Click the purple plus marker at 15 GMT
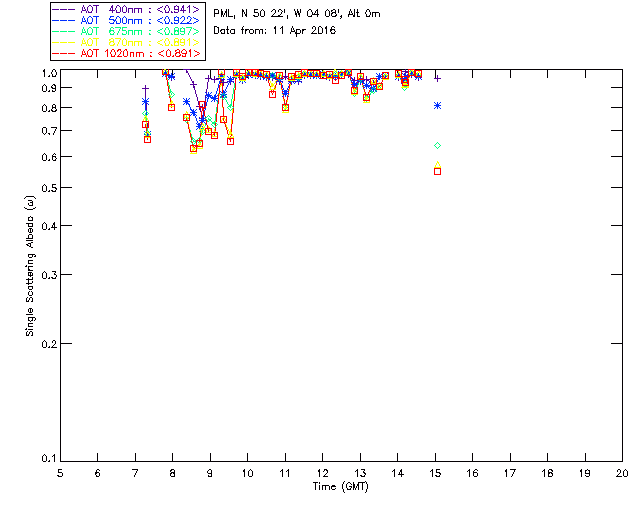 [437, 77]
